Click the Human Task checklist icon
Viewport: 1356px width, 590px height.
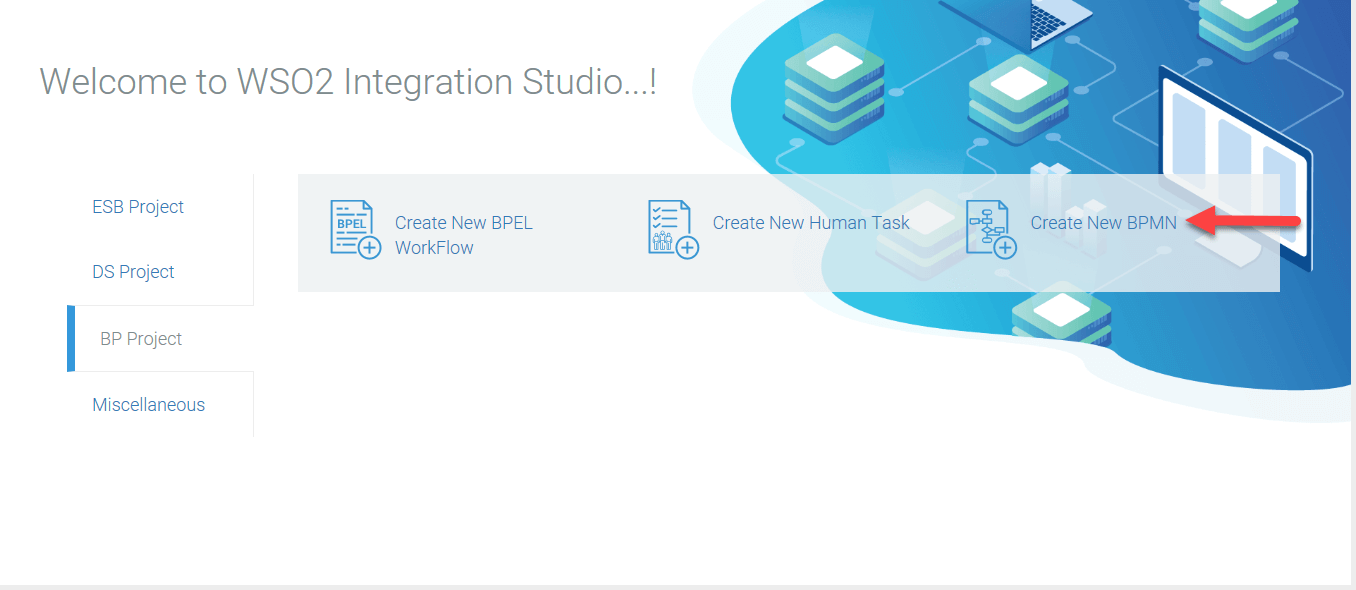670,227
